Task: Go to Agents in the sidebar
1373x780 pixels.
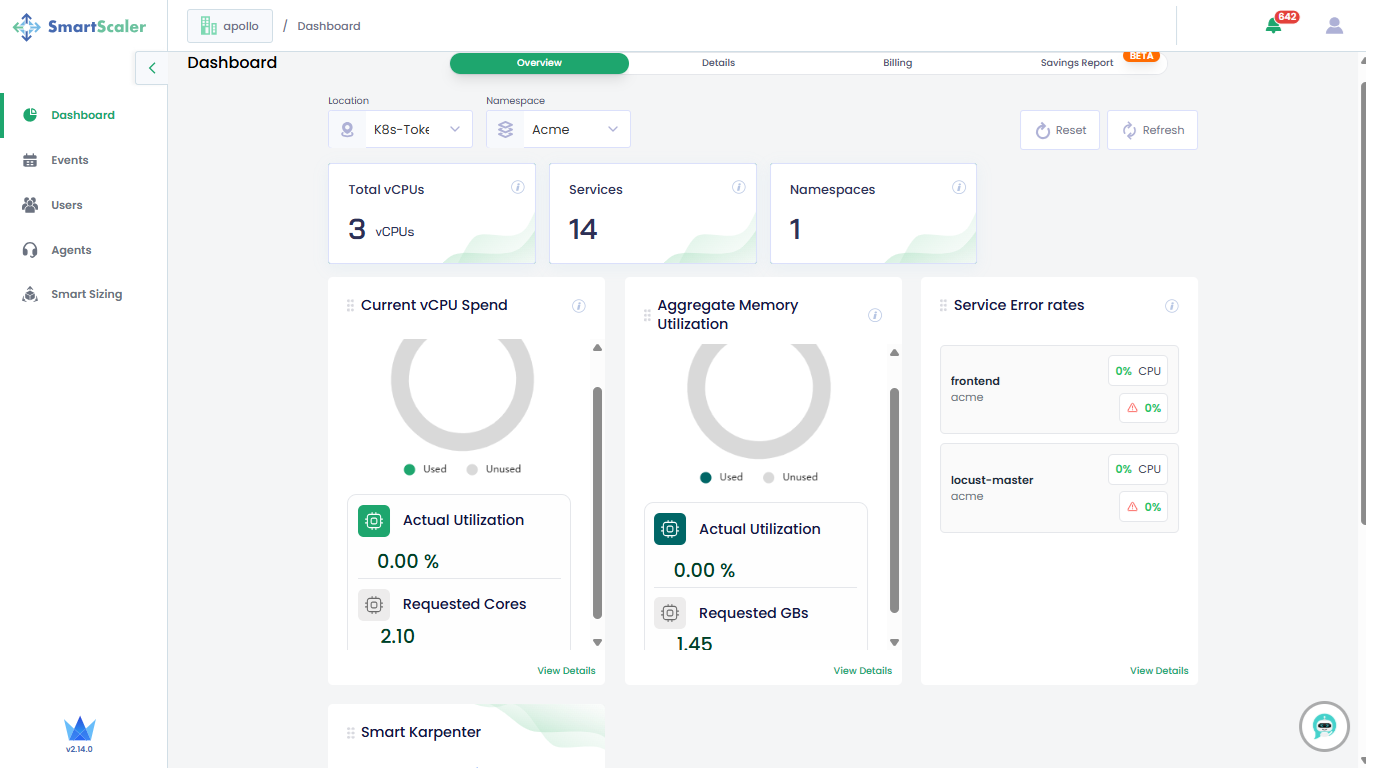Action: click(71, 250)
